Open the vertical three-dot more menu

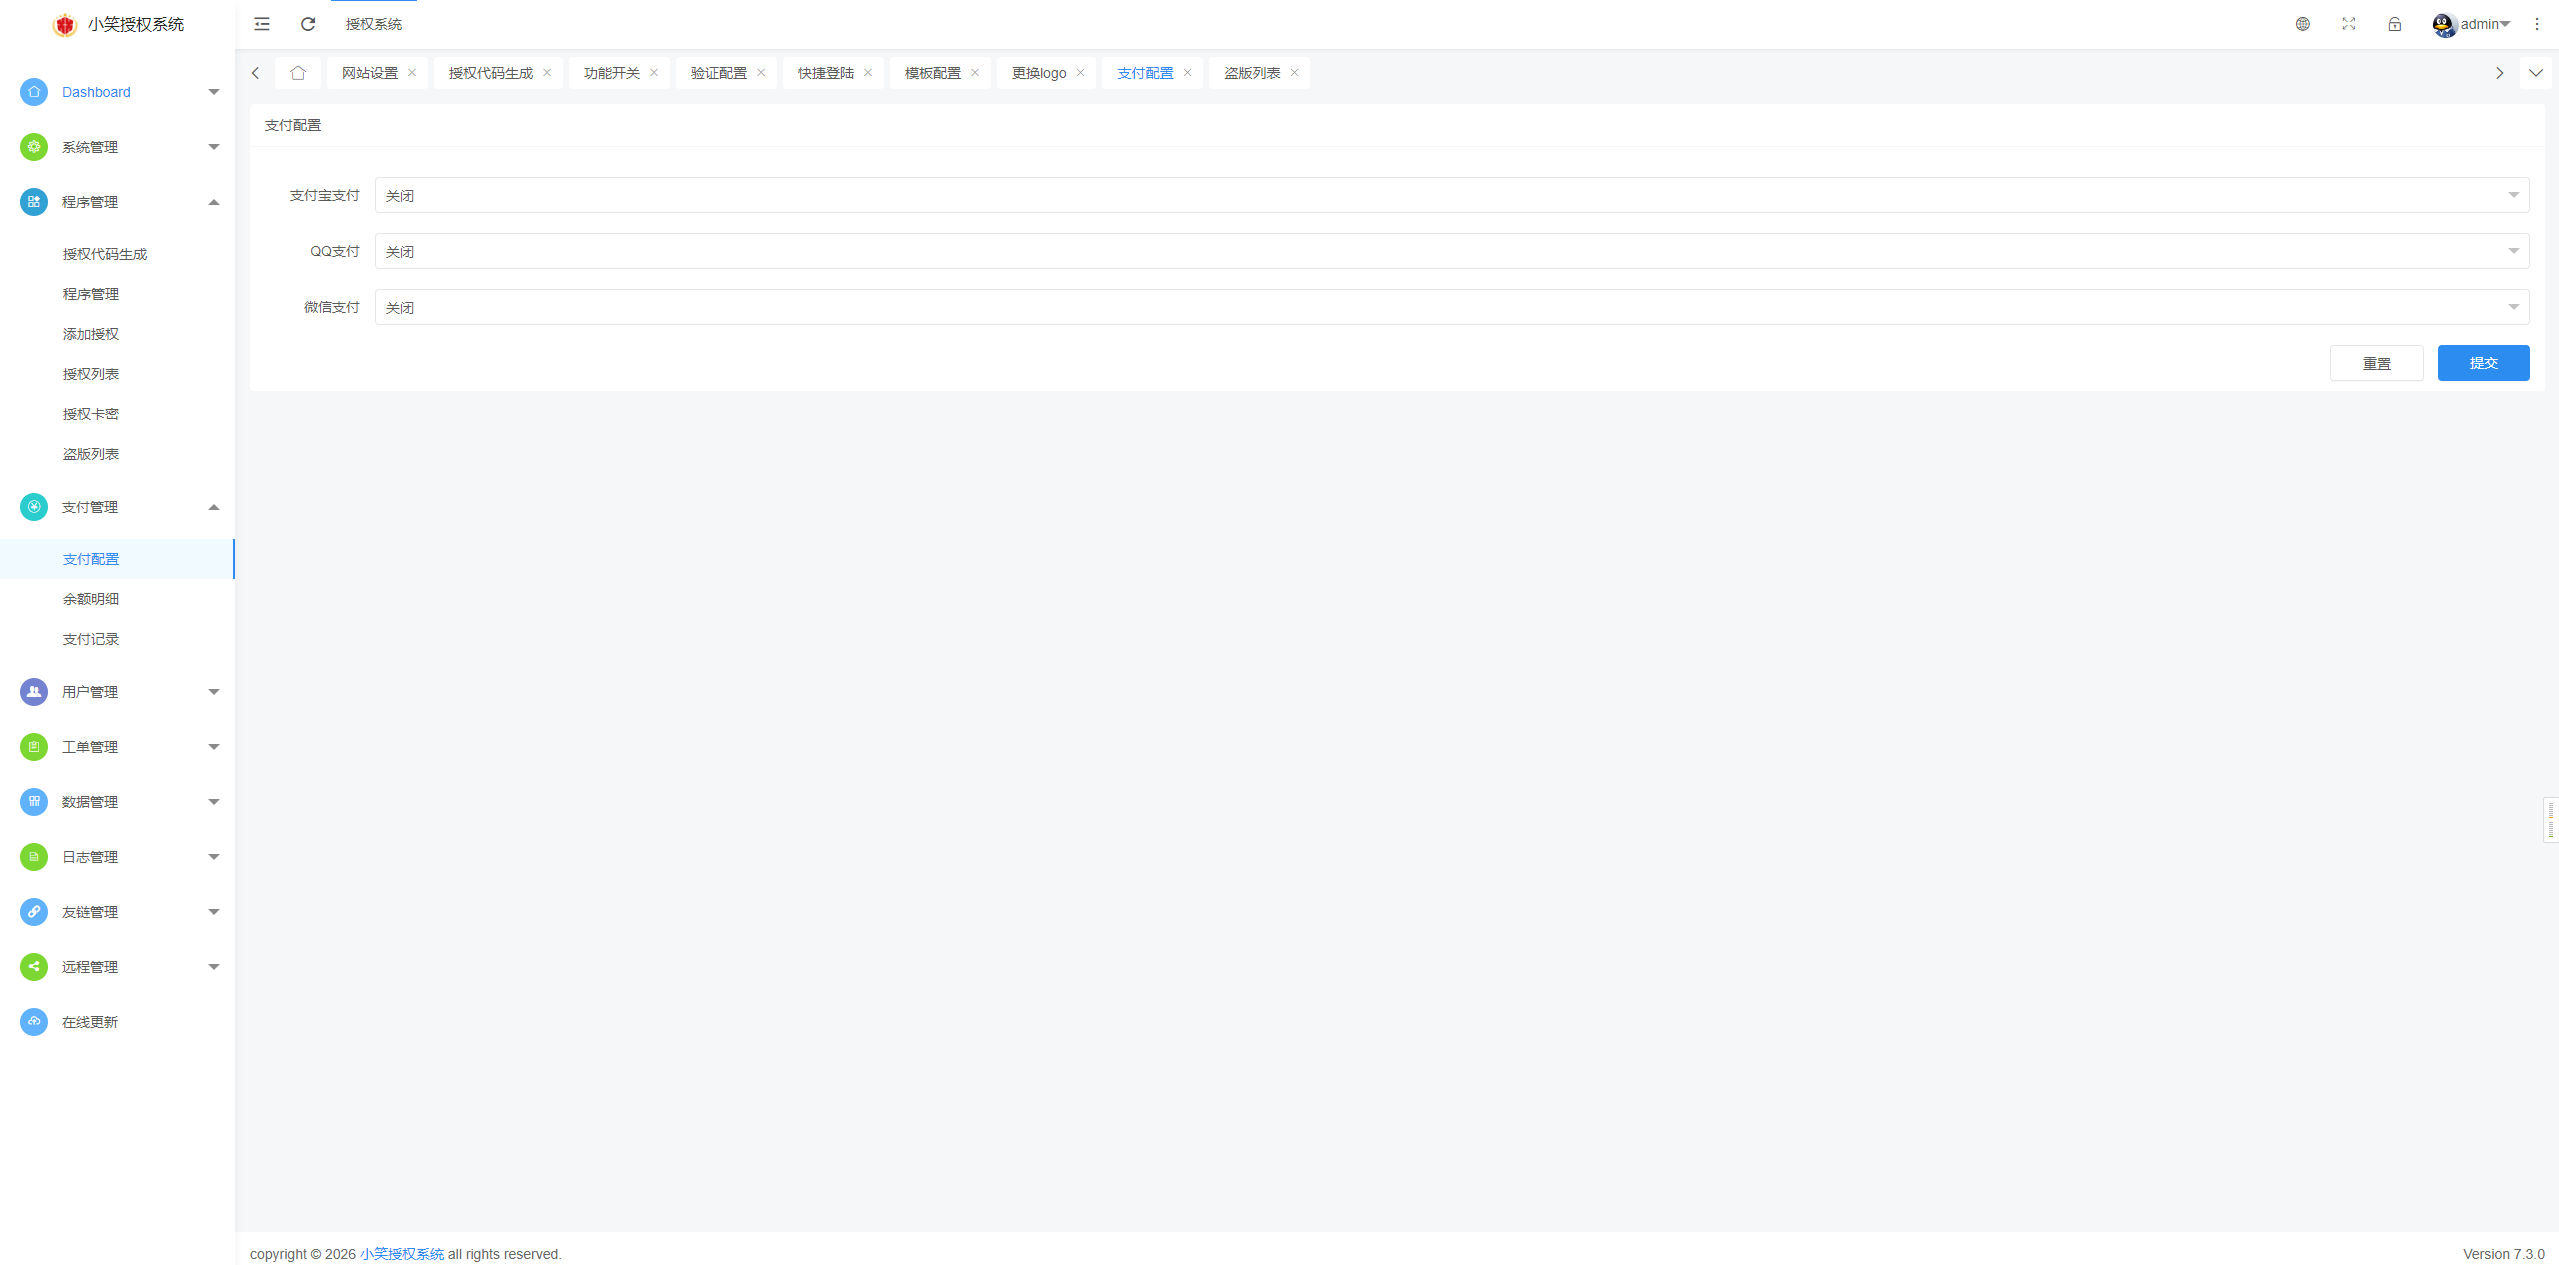tap(2536, 24)
